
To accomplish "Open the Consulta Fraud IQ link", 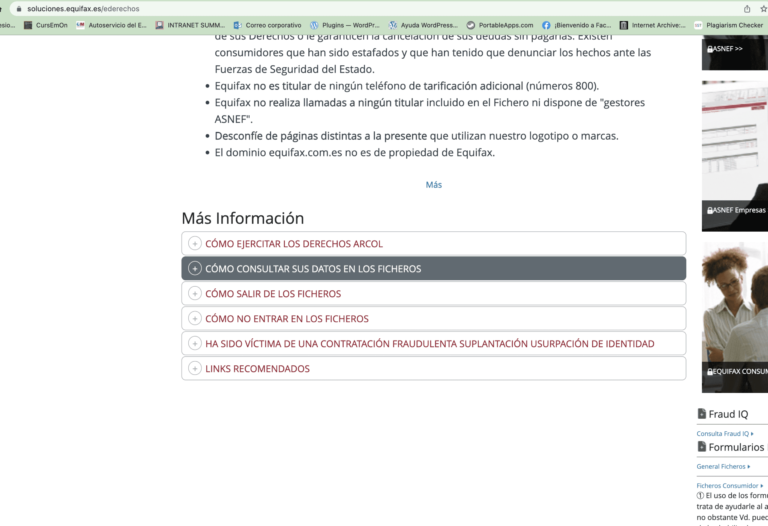I will point(724,433).
